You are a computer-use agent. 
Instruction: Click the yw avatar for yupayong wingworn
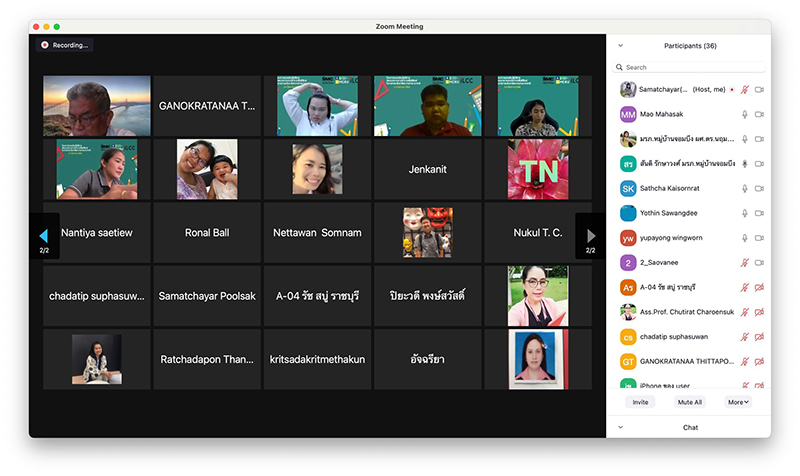point(628,238)
